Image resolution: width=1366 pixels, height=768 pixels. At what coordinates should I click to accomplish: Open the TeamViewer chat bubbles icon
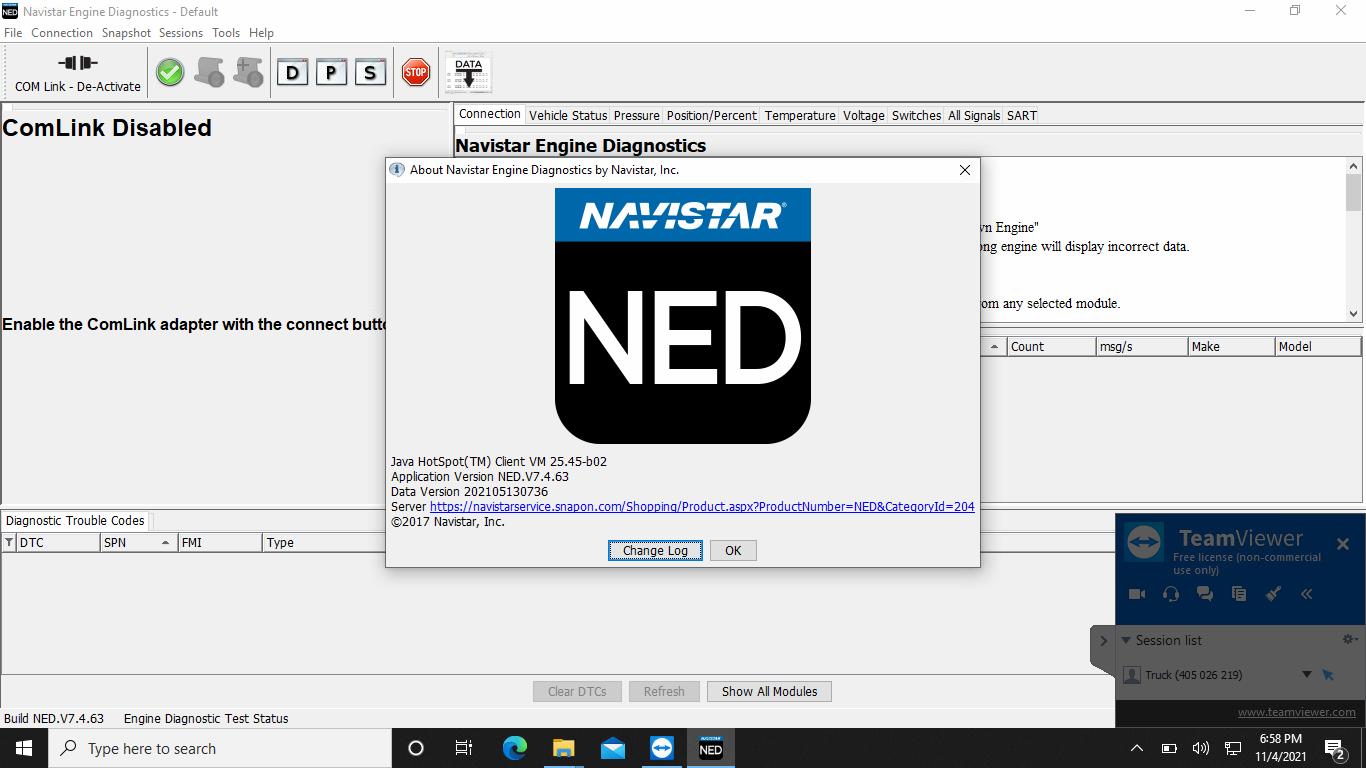(x=1205, y=594)
